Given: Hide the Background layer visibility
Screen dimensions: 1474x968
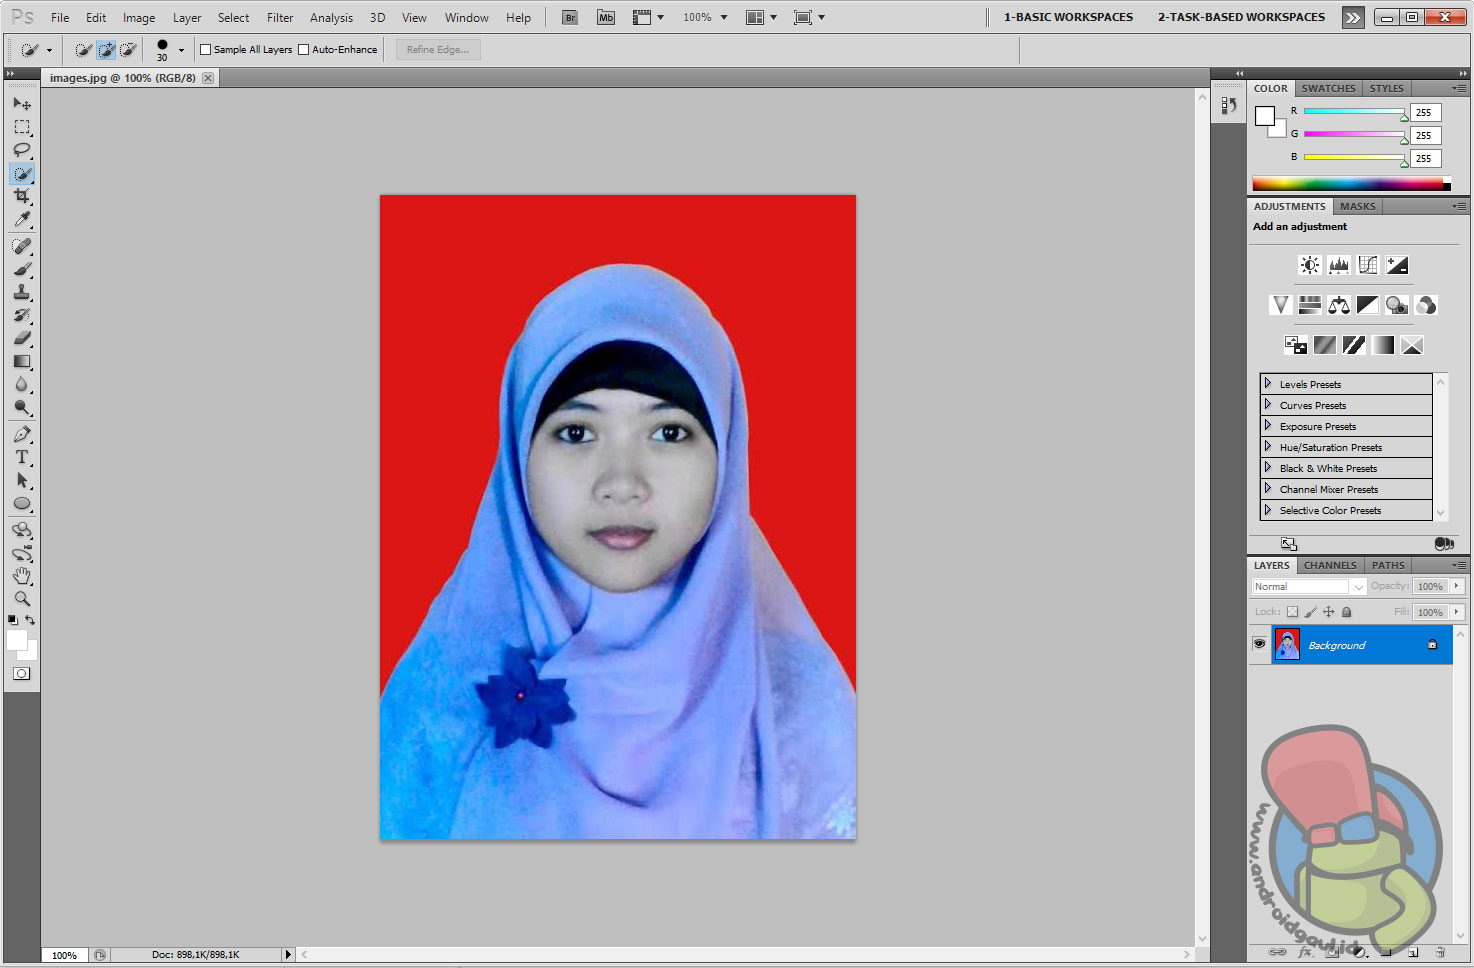Looking at the screenshot, I should [x=1259, y=644].
